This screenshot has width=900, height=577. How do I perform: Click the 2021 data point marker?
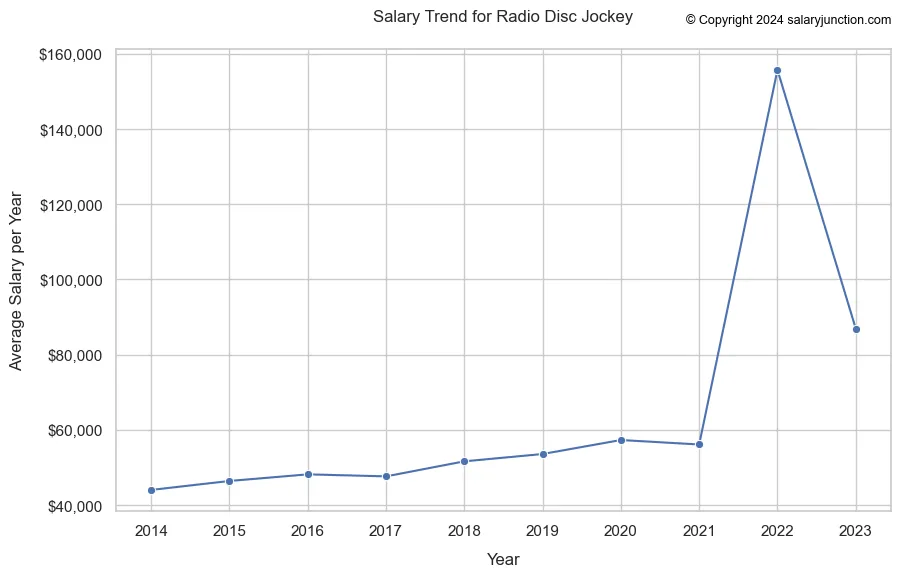point(699,444)
